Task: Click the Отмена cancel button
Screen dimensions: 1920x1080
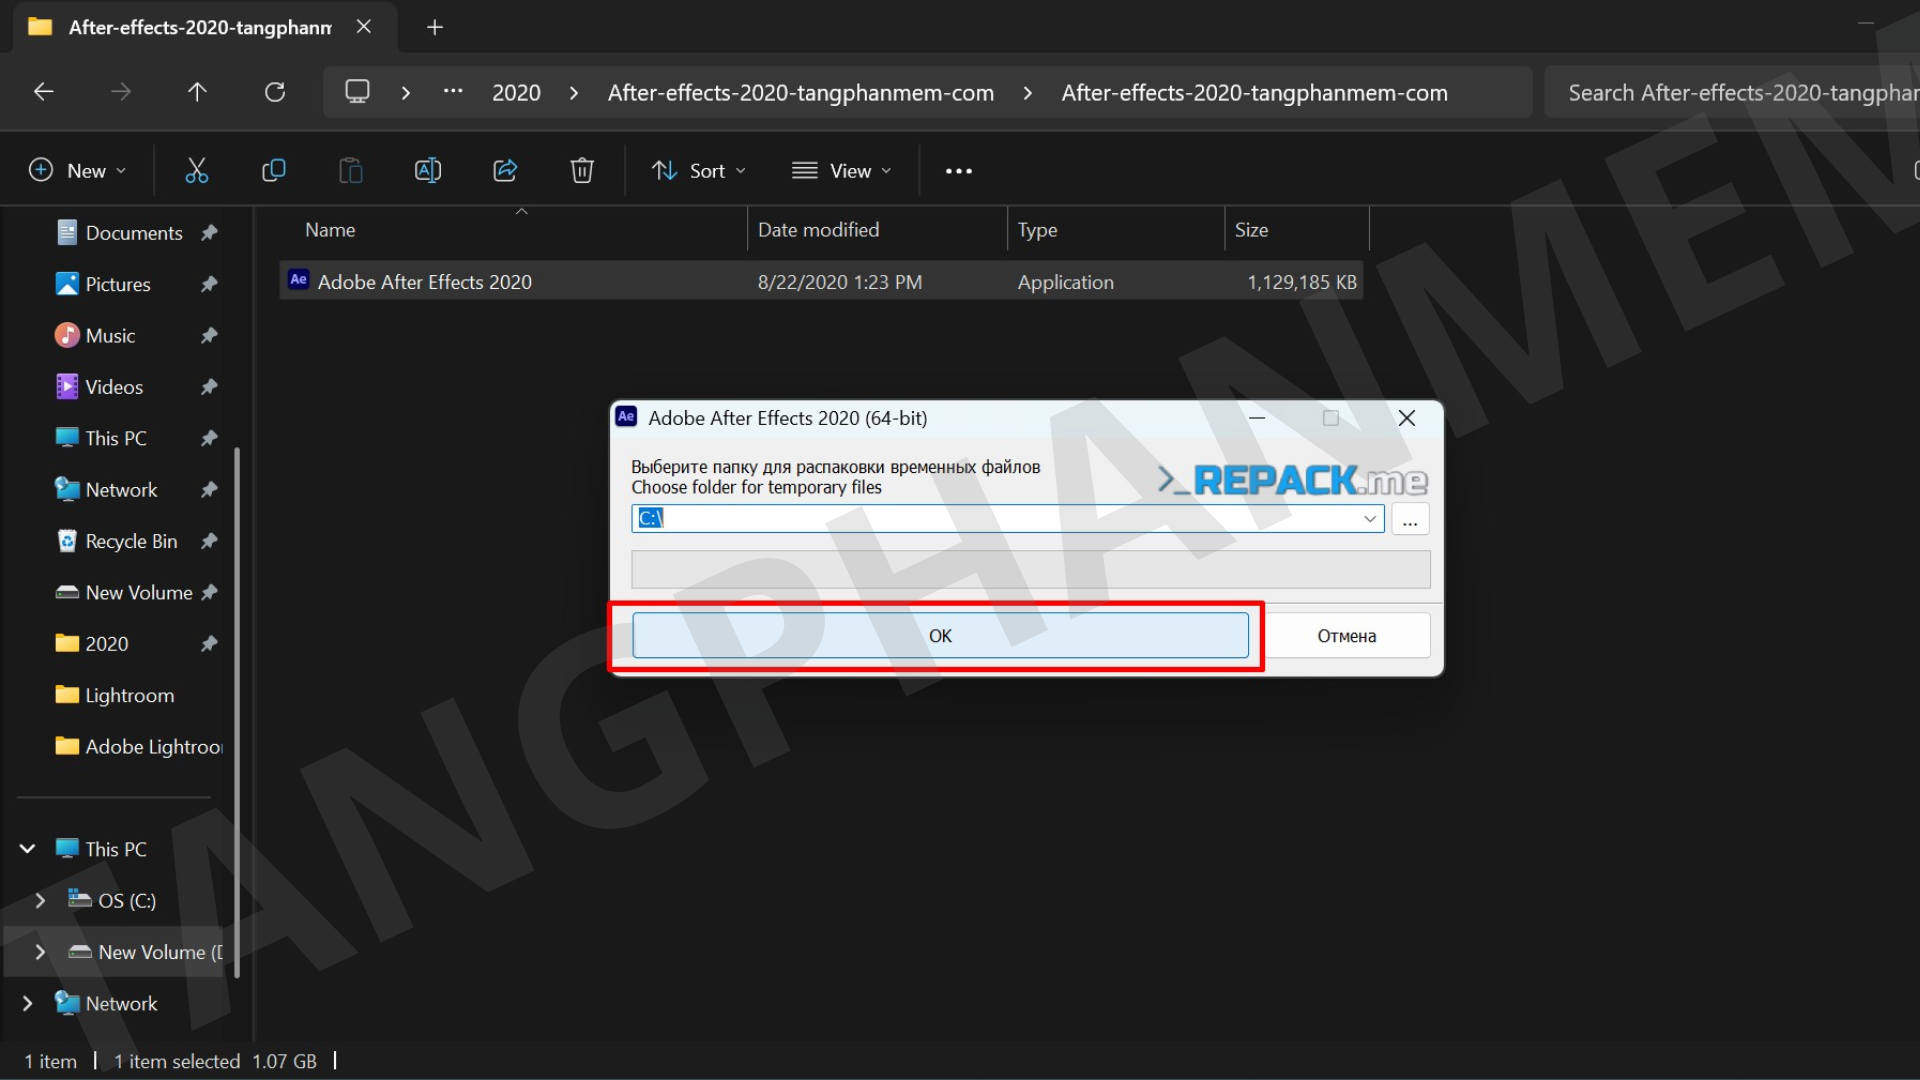Action: pyautogui.click(x=1346, y=636)
